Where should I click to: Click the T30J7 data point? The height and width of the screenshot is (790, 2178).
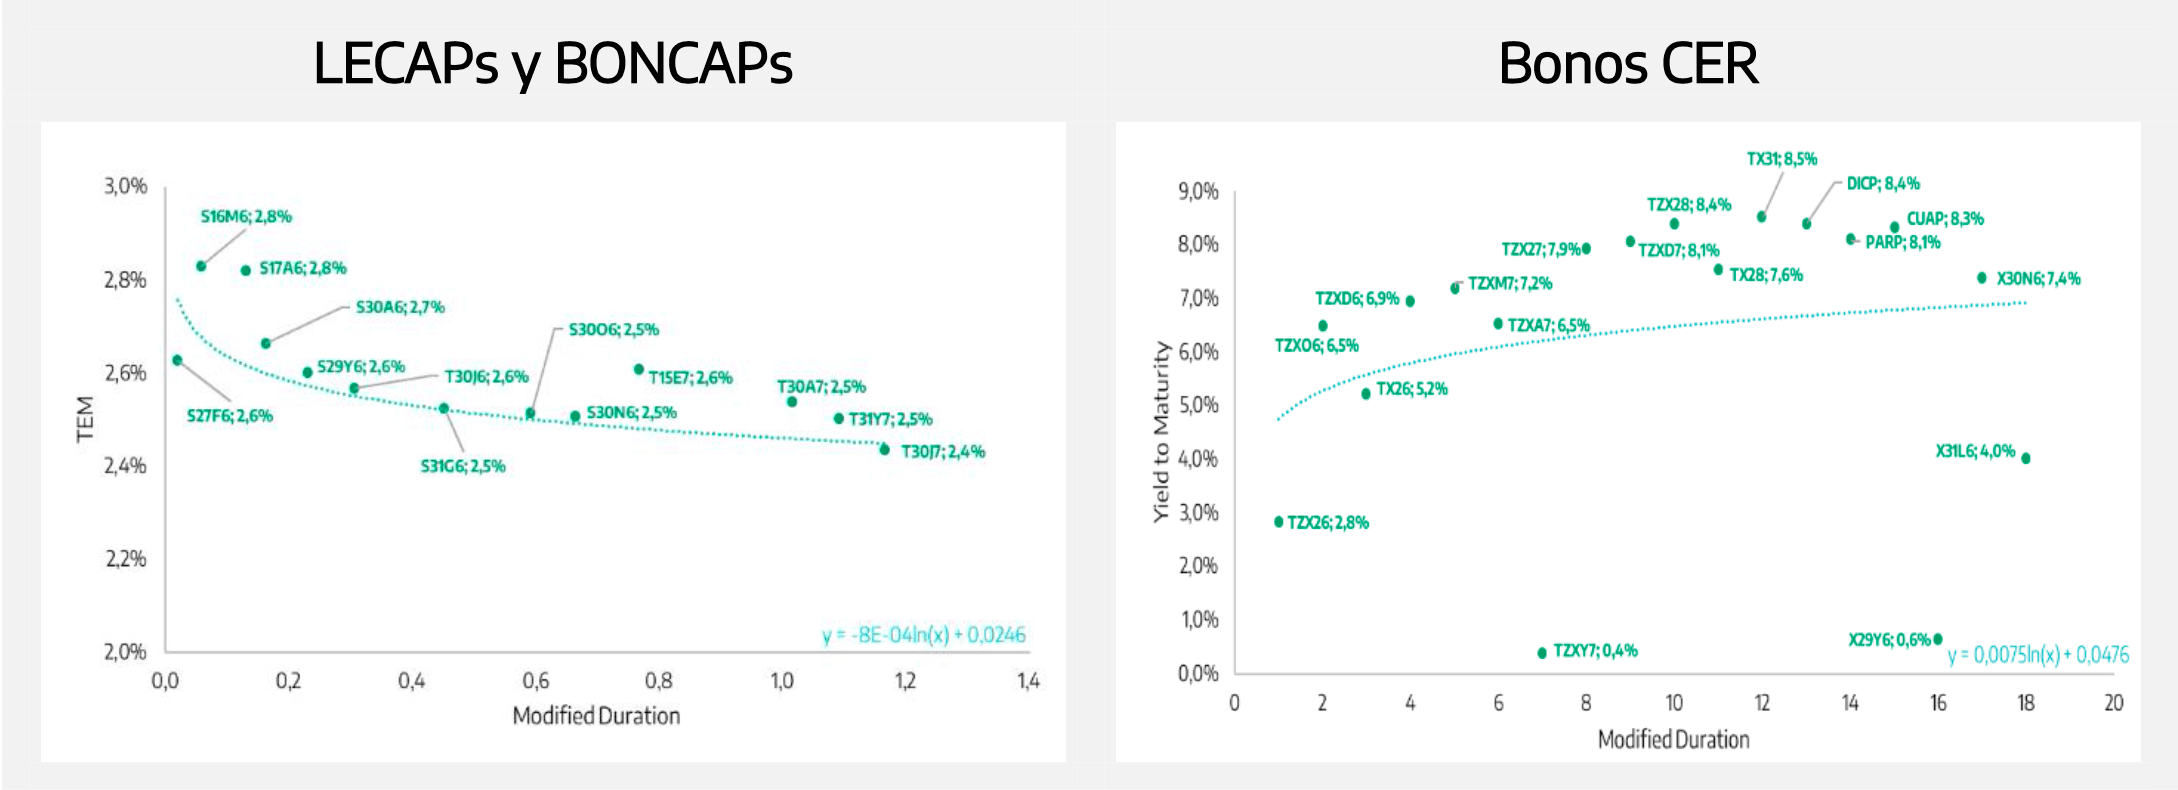tap(885, 450)
